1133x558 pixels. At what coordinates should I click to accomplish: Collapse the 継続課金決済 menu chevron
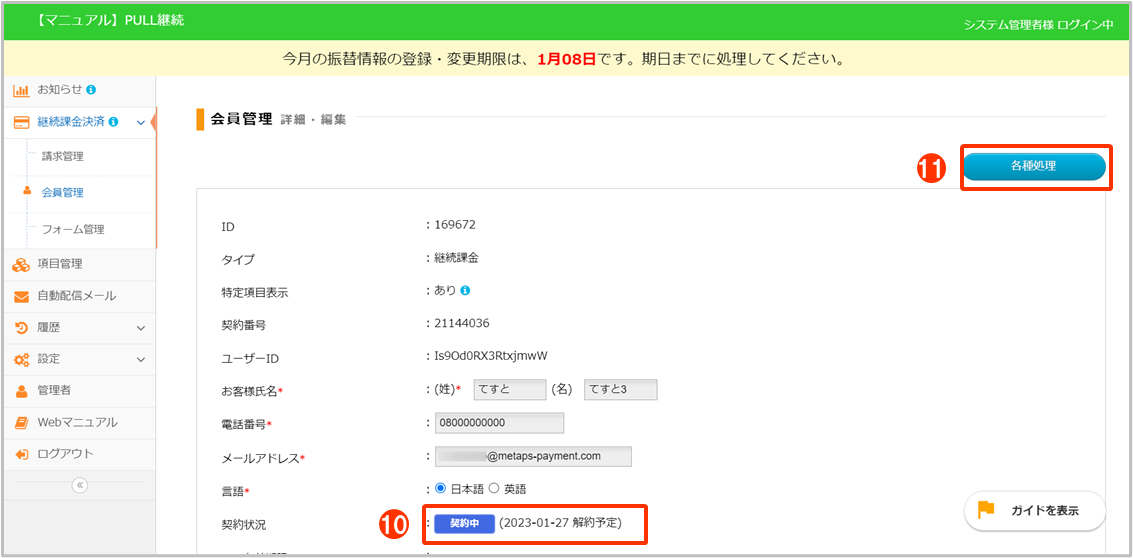tap(141, 123)
